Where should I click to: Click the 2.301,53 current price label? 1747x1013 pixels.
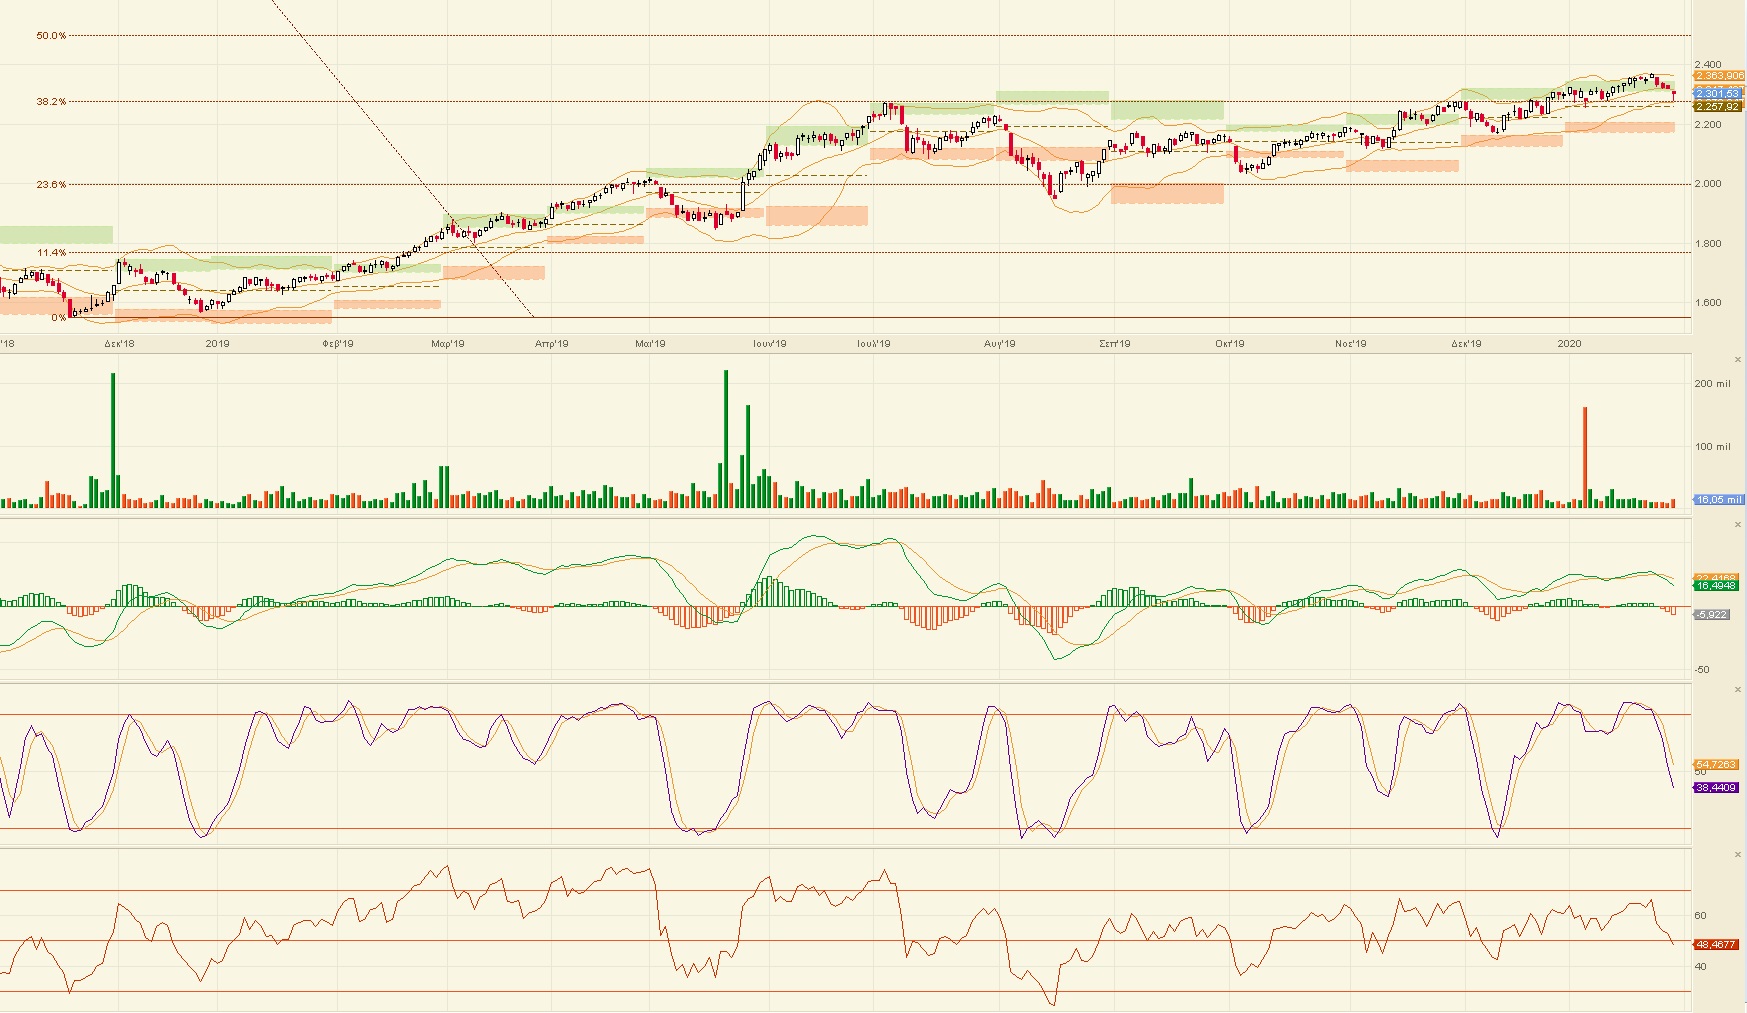coord(1718,93)
